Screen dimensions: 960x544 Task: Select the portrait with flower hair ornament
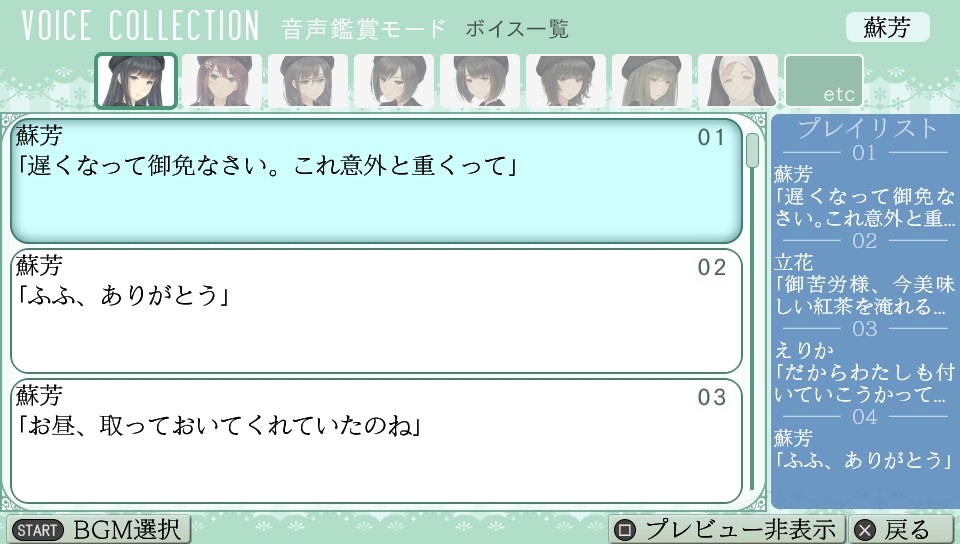click(222, 81)
